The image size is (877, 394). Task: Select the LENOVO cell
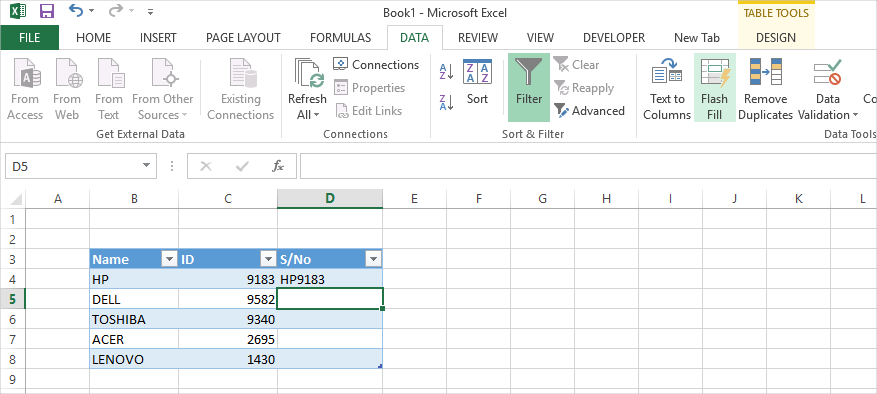click(x=134, y=359)
